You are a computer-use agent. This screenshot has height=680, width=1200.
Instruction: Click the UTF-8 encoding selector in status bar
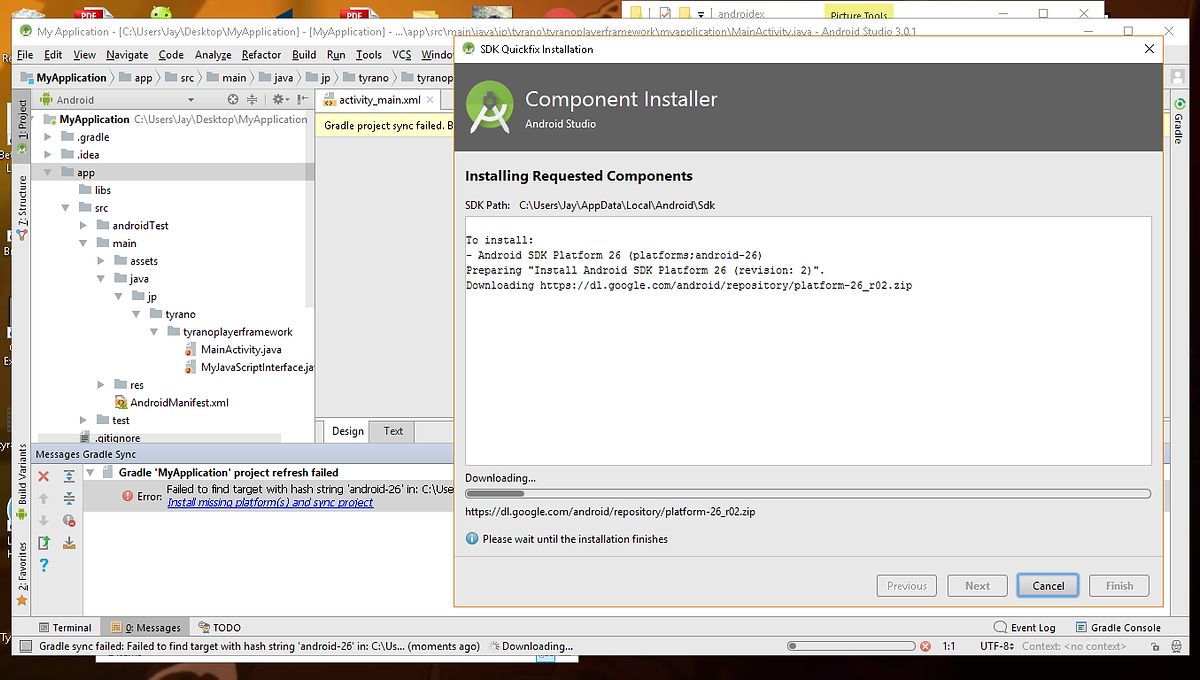click(x=997, y=646)
